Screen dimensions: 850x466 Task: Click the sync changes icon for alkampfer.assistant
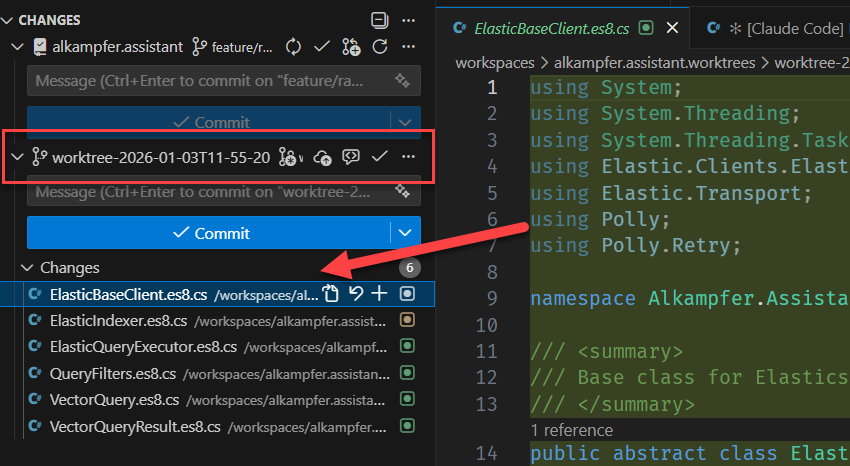point(294,46)
